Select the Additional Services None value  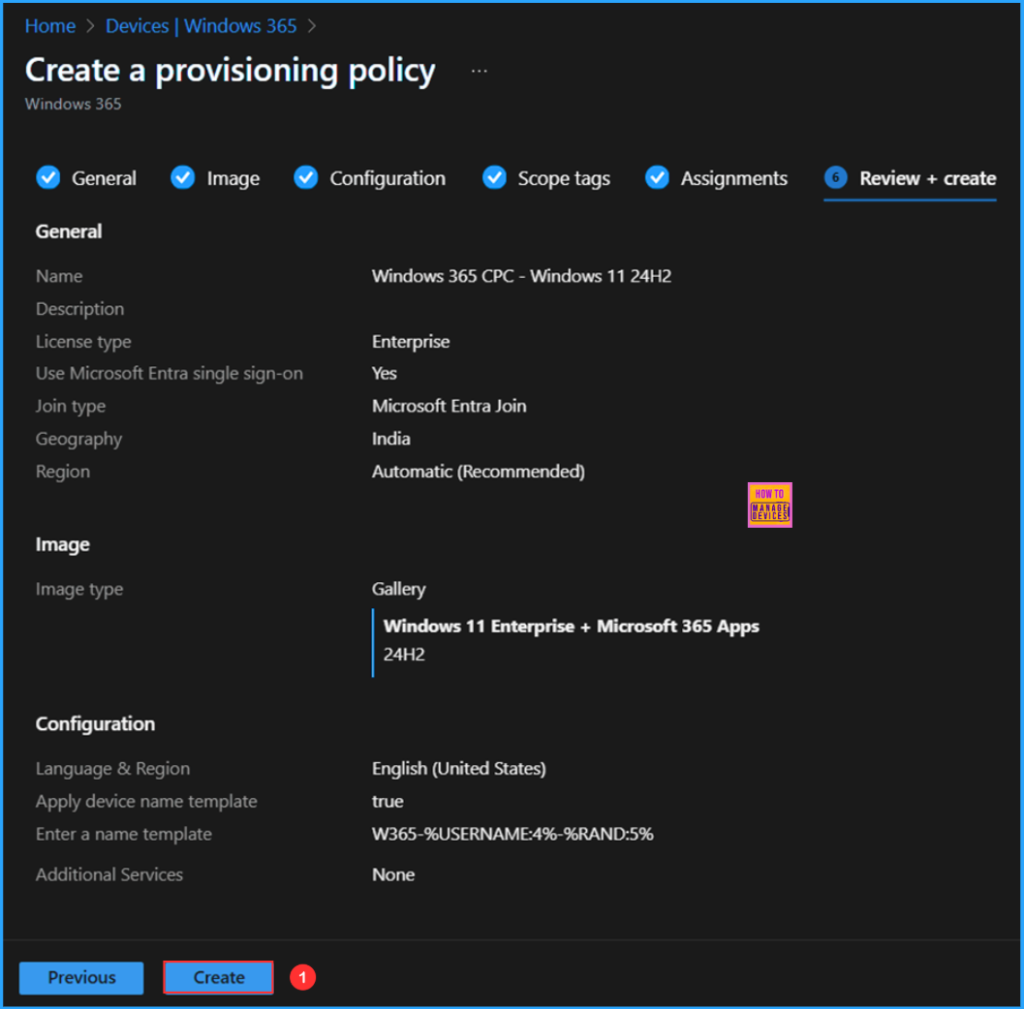[x=393, y=874]
